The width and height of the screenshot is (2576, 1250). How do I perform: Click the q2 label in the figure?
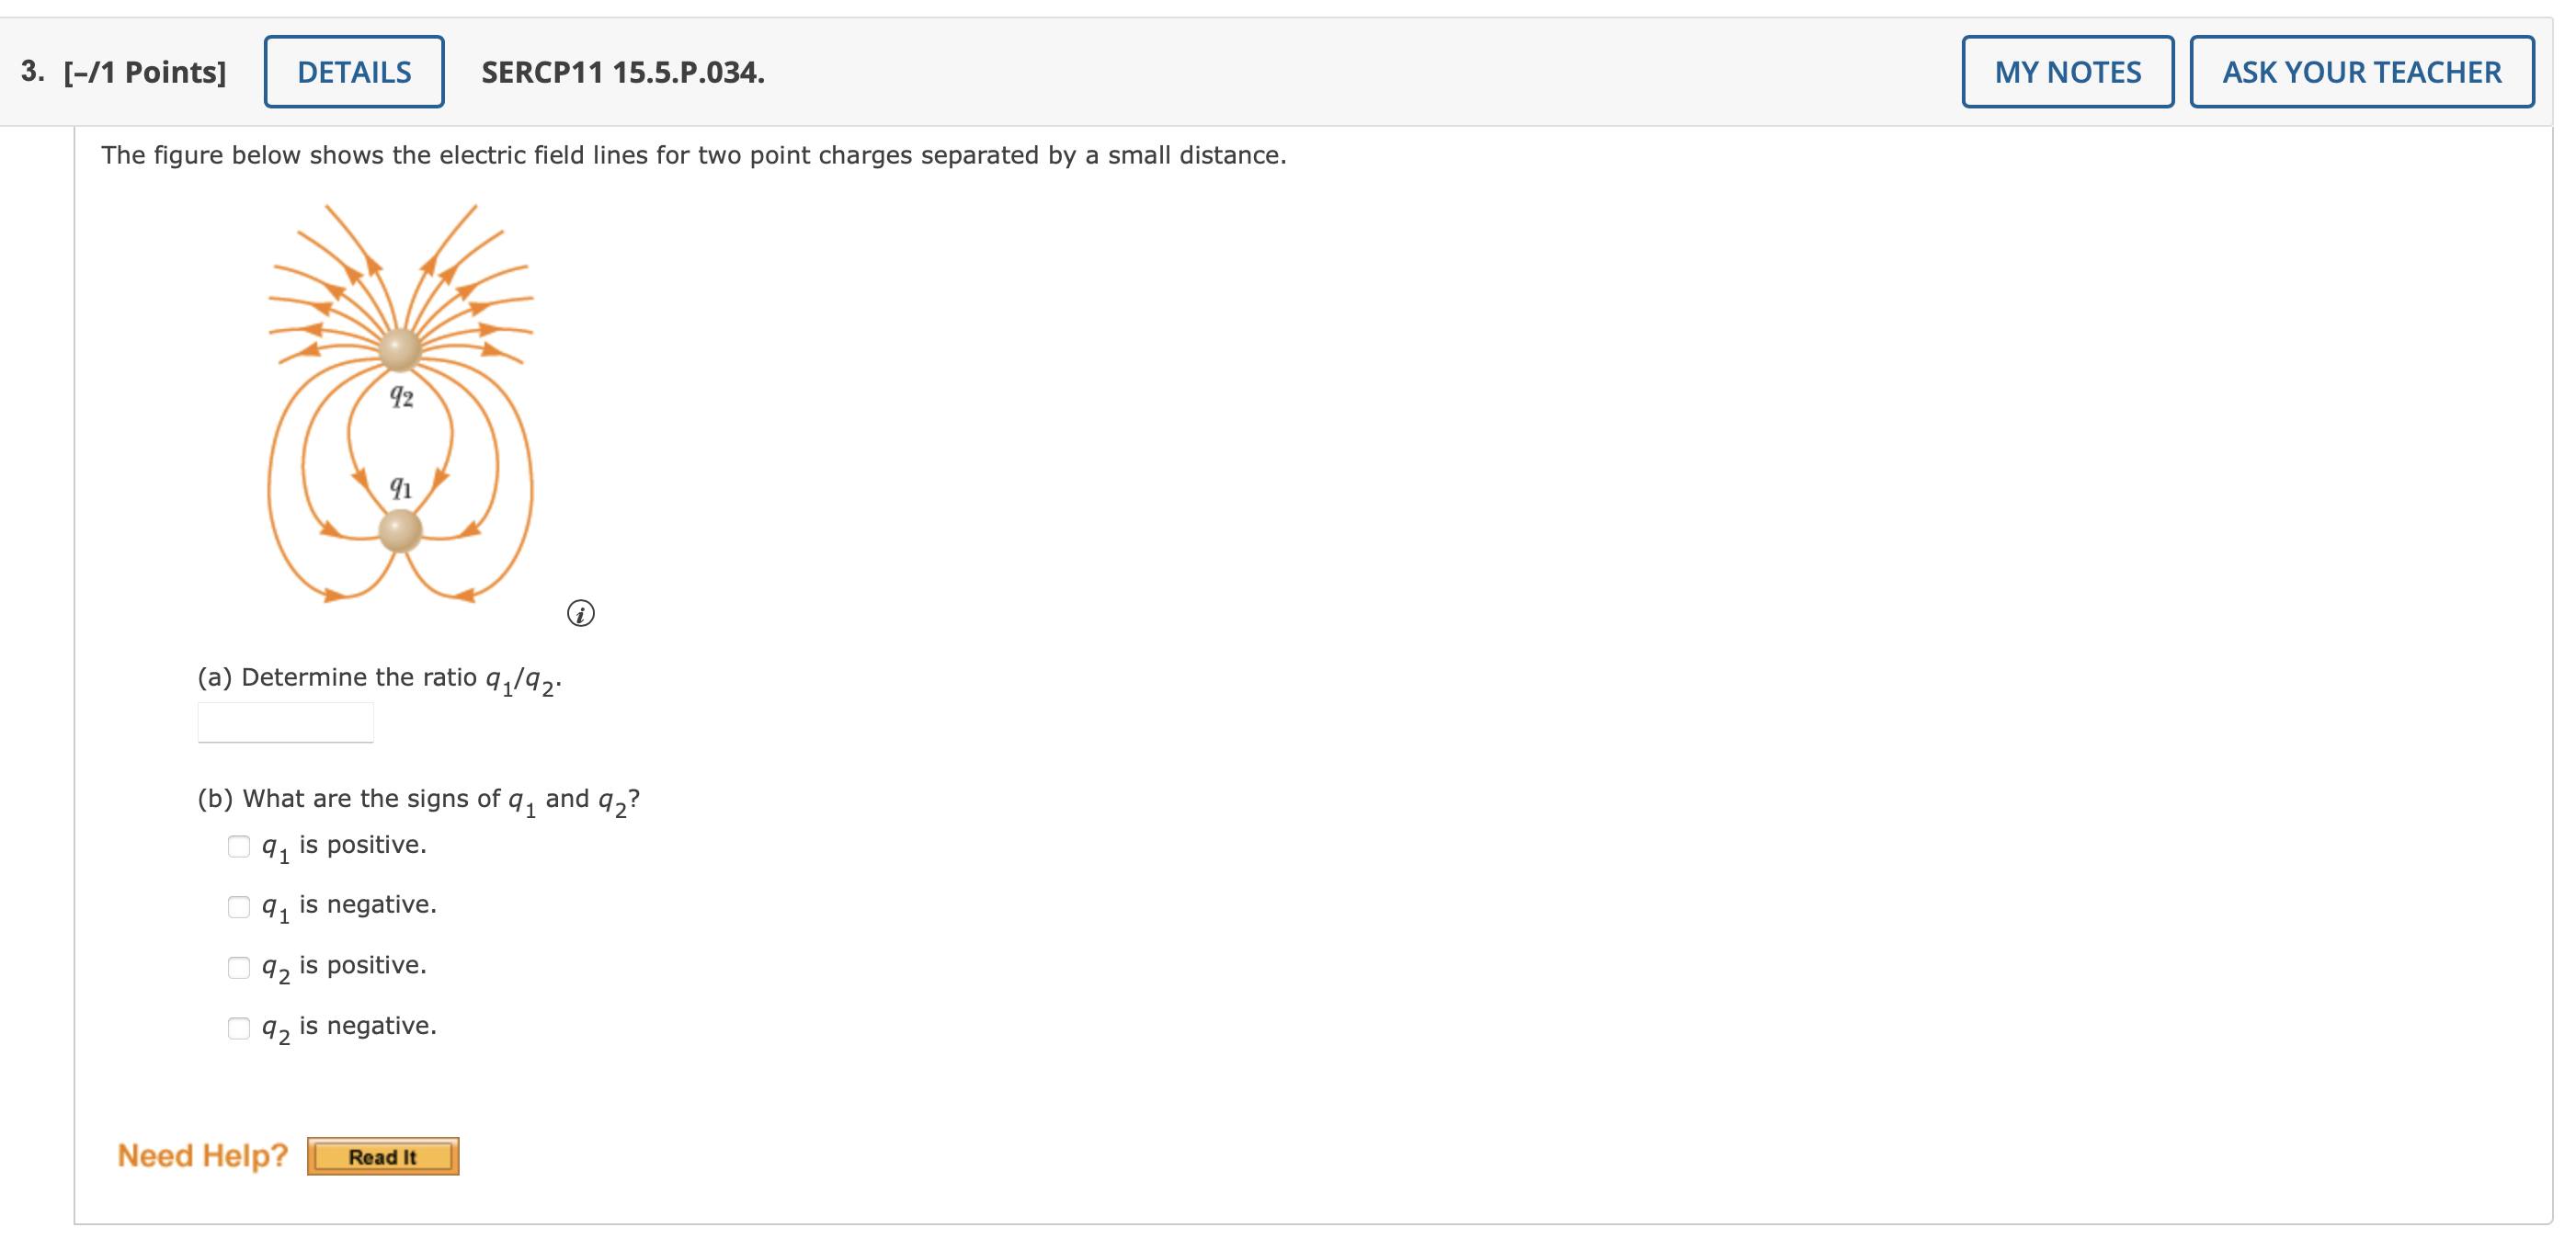pos(401,396)
